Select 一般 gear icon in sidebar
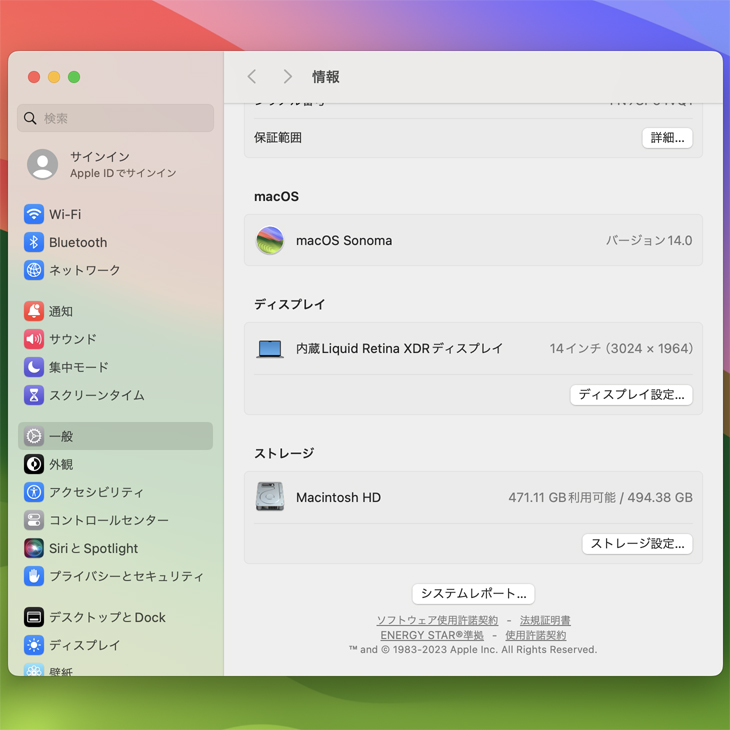Screen dimensions: 730x730 click(34, 436)
